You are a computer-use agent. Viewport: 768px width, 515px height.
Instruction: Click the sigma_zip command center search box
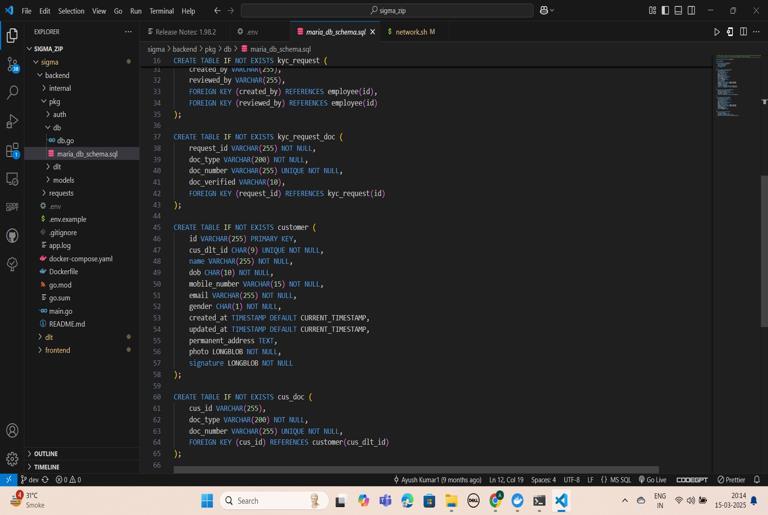pyautogui.click(x=387, y=10)
